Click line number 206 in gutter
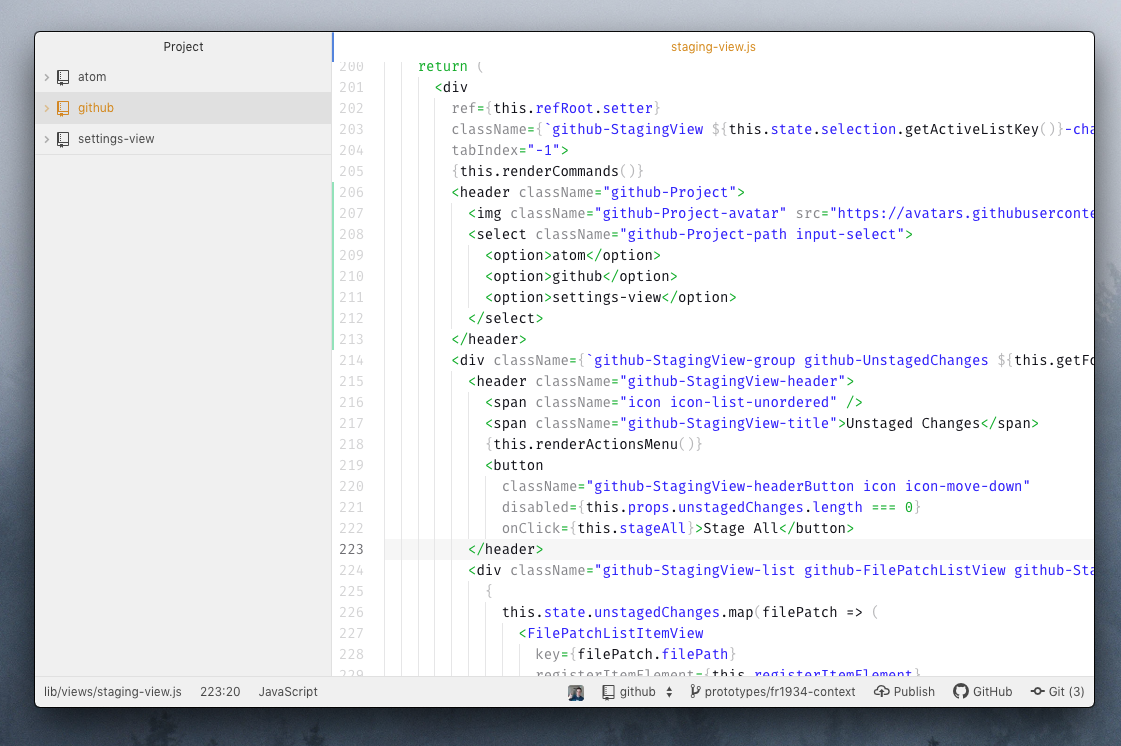This screenshot has width=1121, height=746. point(351,192)
